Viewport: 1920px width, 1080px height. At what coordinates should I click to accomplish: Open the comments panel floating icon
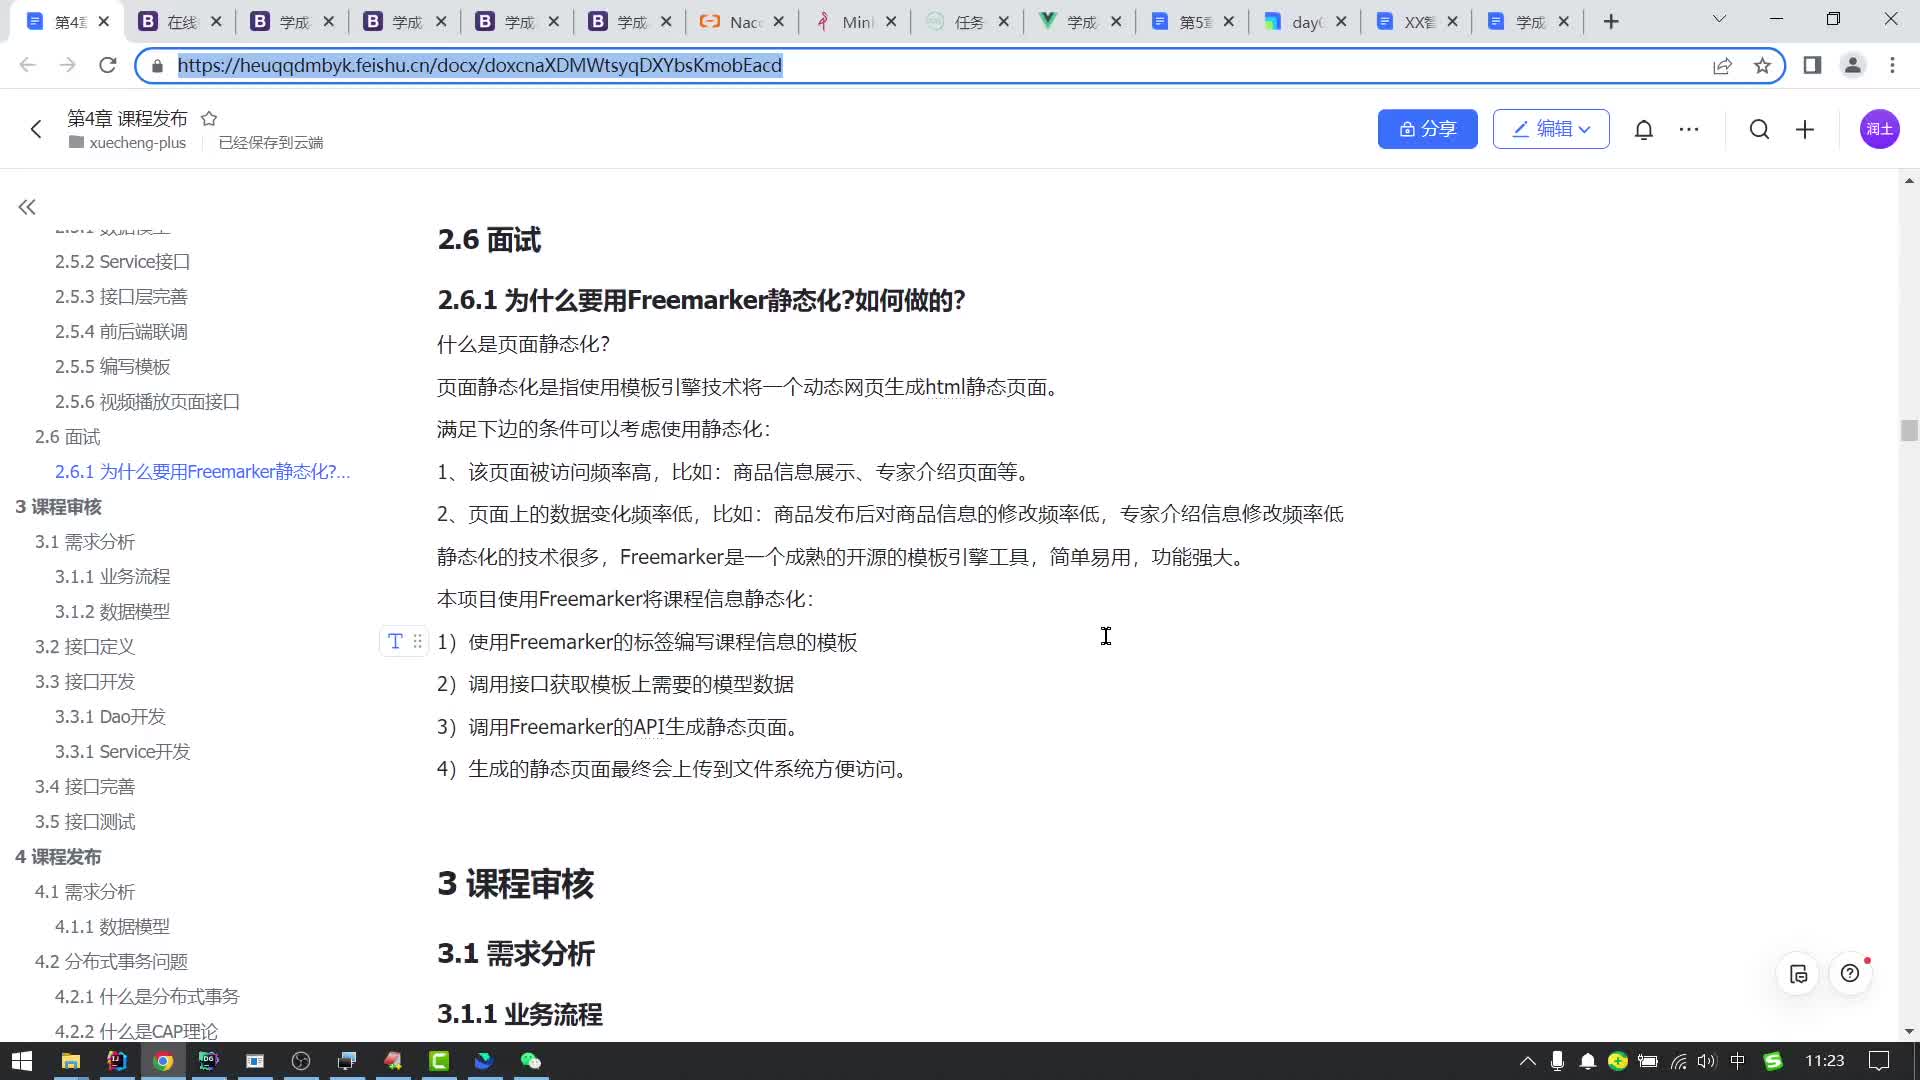click(x=1798, y=974)
